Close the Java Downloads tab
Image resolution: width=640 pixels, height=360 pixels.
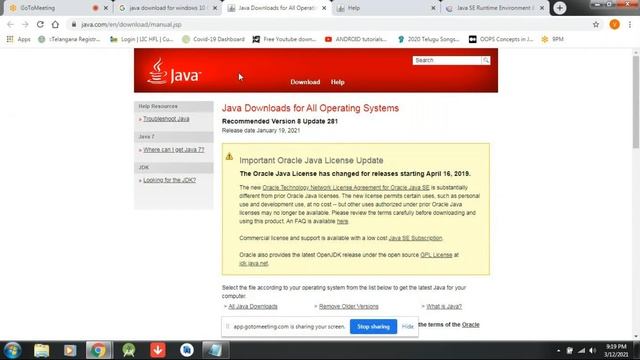click(x=324, y=8)
